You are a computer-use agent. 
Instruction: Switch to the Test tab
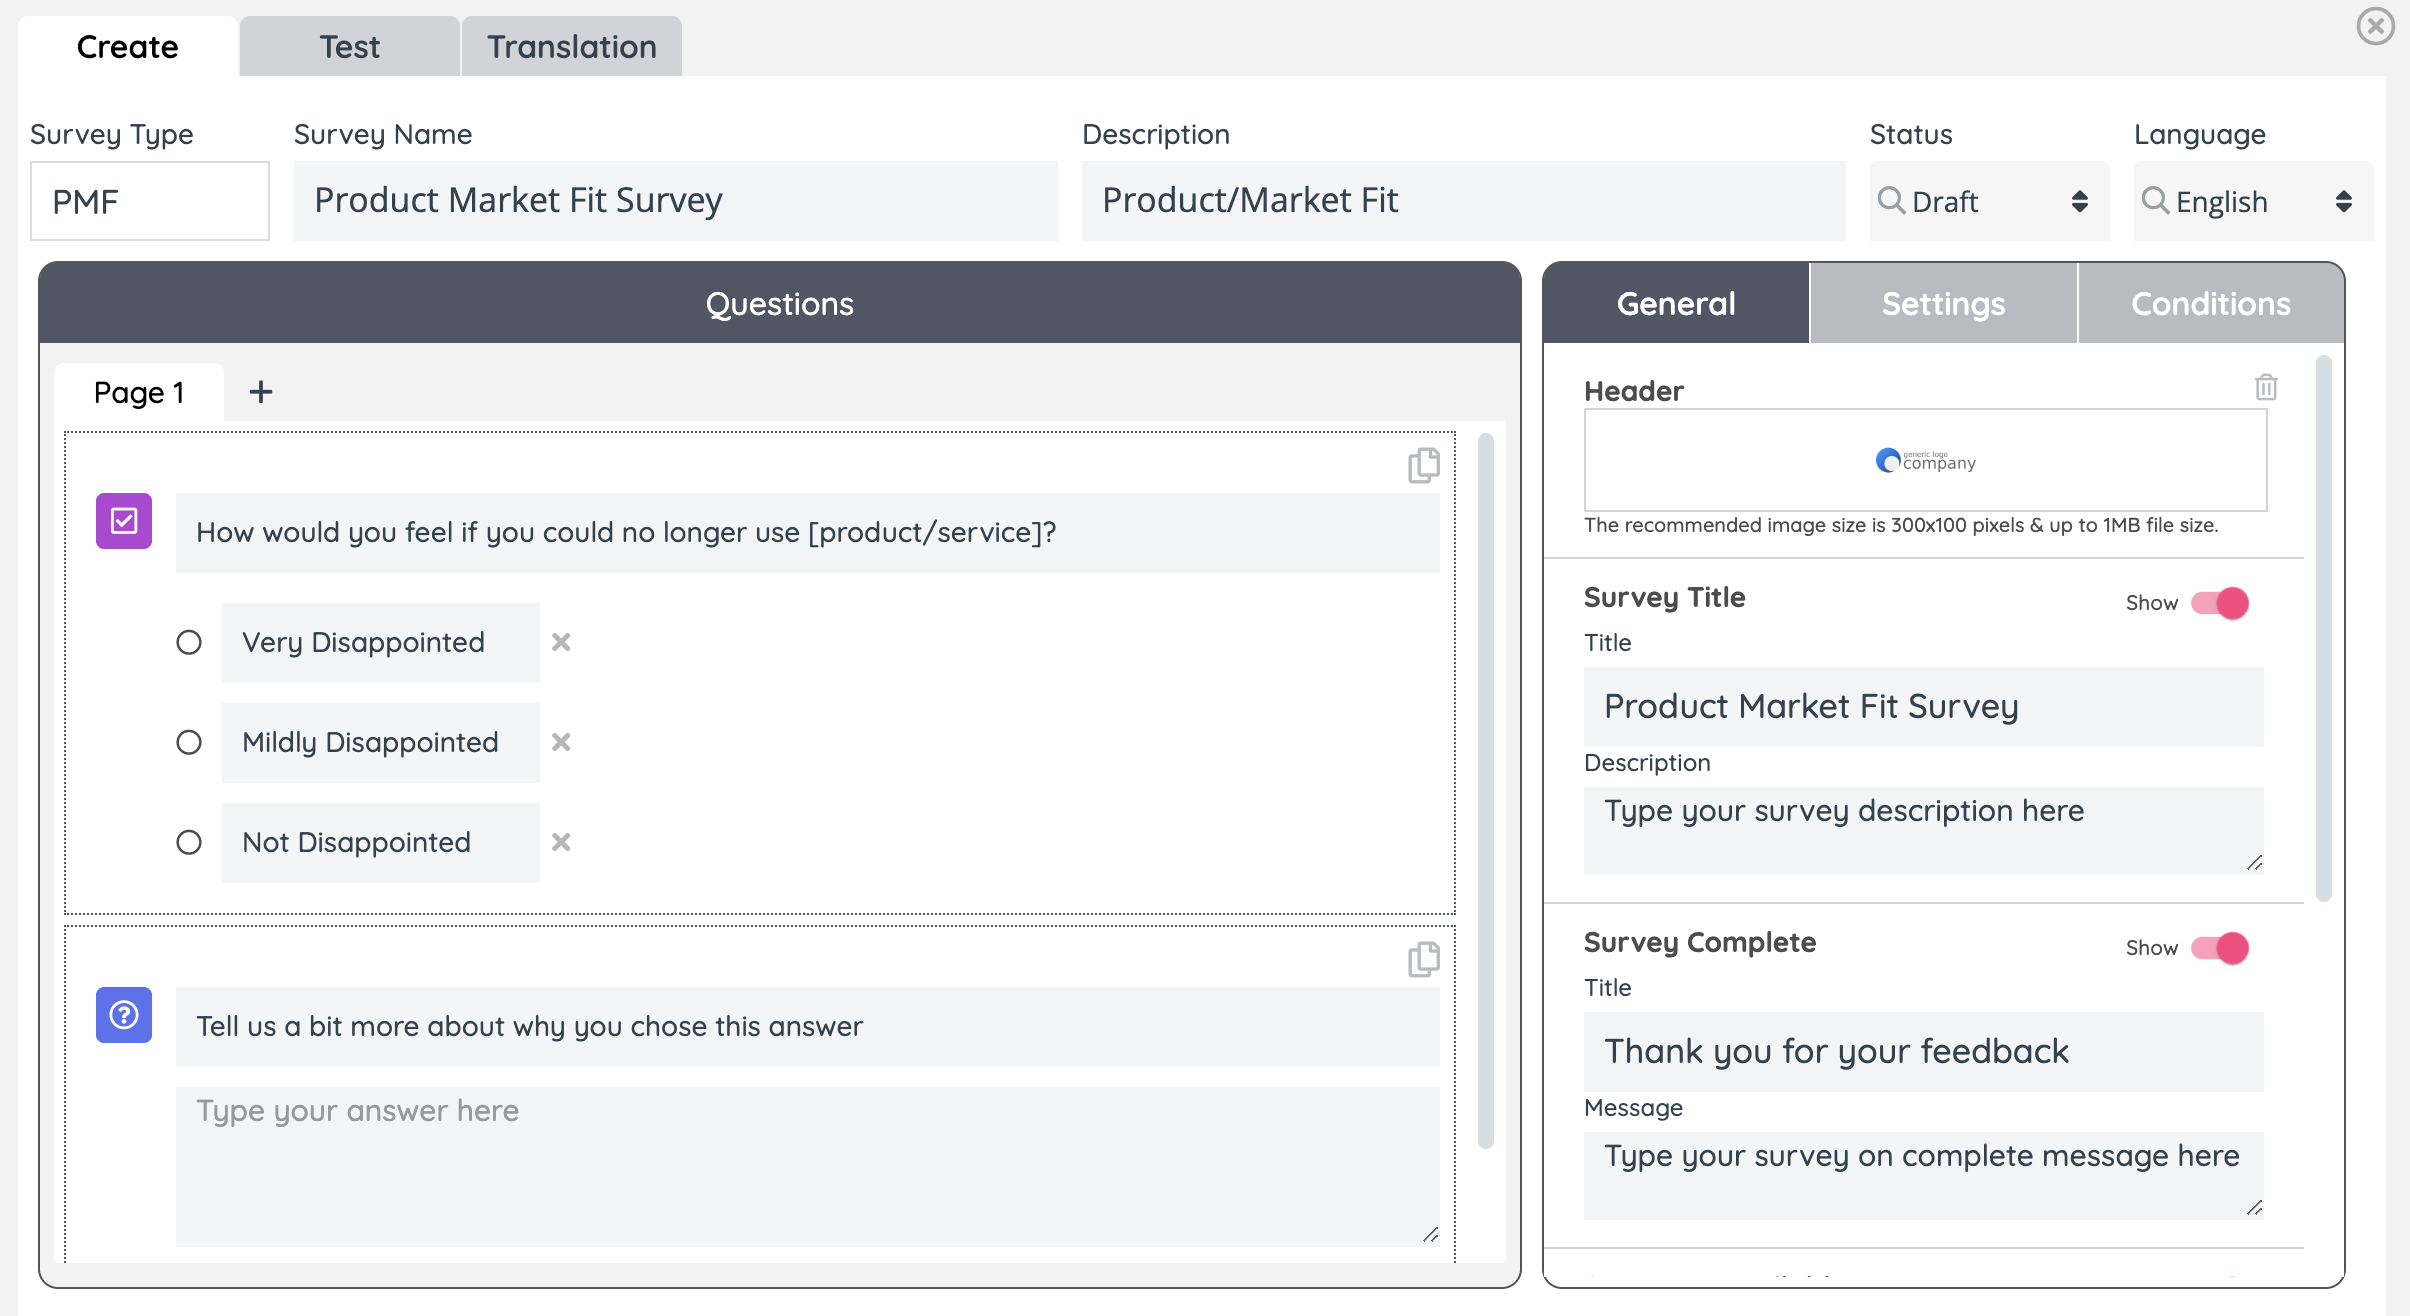coord(349,47)
